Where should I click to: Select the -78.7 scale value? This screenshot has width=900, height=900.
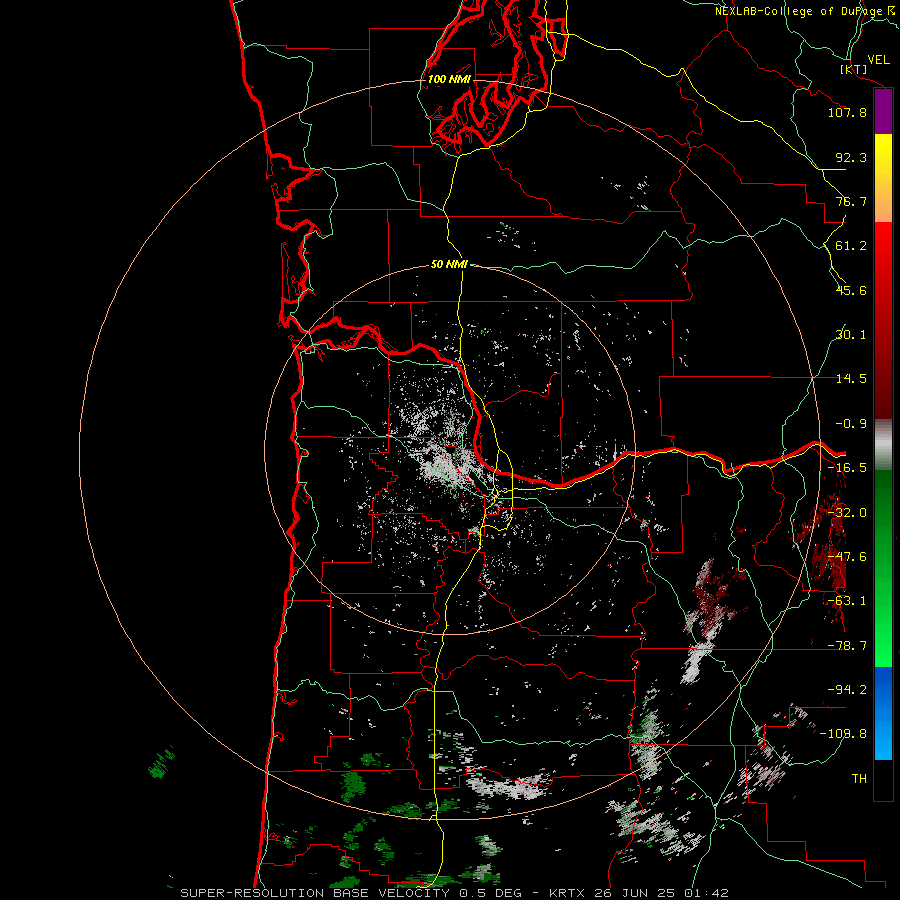click(847, 646)
